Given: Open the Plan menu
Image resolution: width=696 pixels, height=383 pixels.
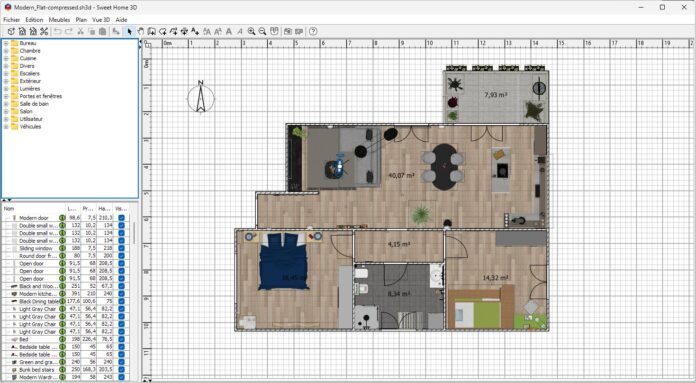Looking at the screenshot, I should pyautogui.click(x=81, y=20).
